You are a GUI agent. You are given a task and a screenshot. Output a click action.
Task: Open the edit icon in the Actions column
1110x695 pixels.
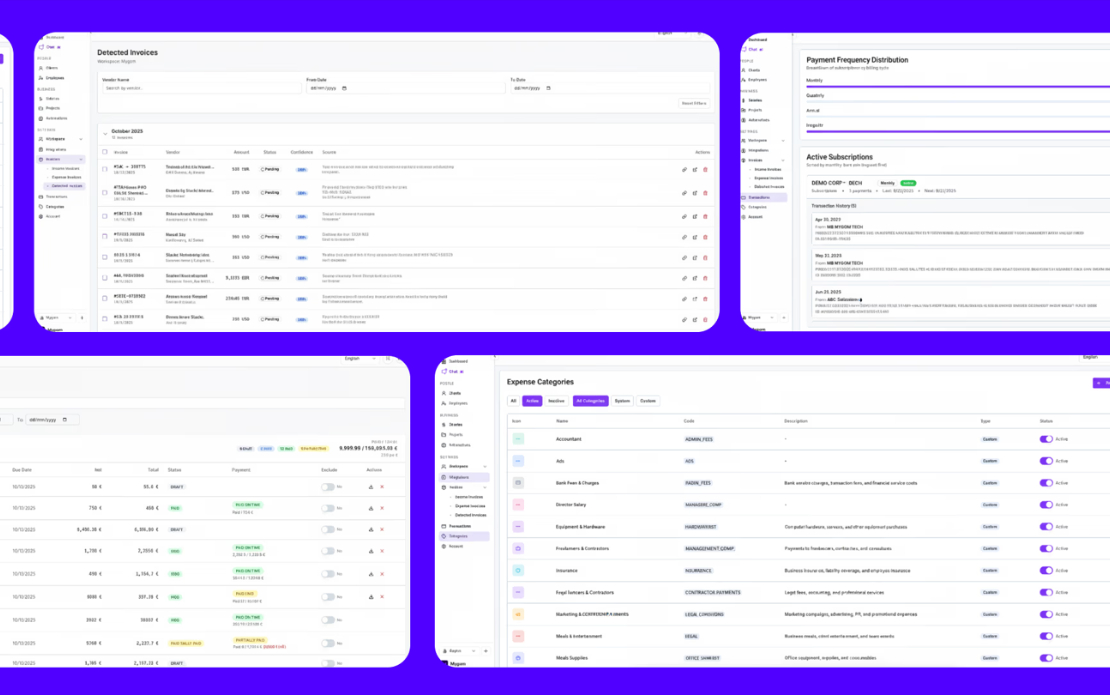coord(695,170)
